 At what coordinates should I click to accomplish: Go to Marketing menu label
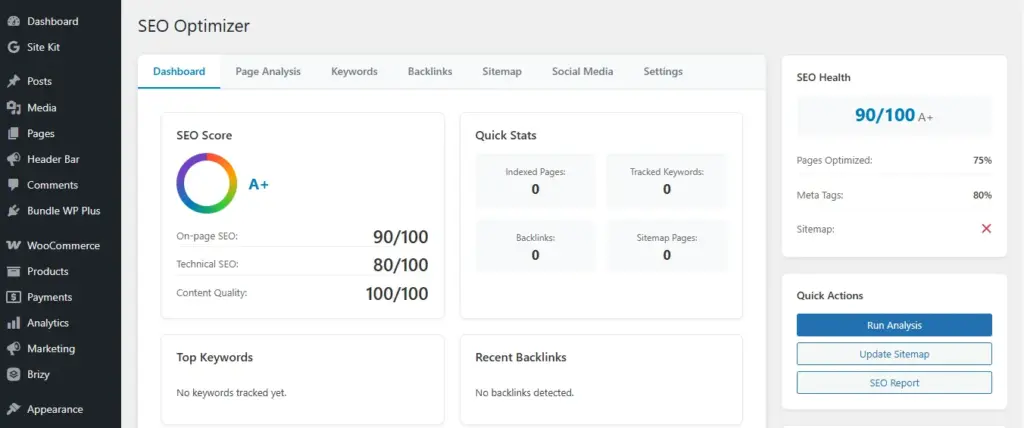(x=51, y=349)
